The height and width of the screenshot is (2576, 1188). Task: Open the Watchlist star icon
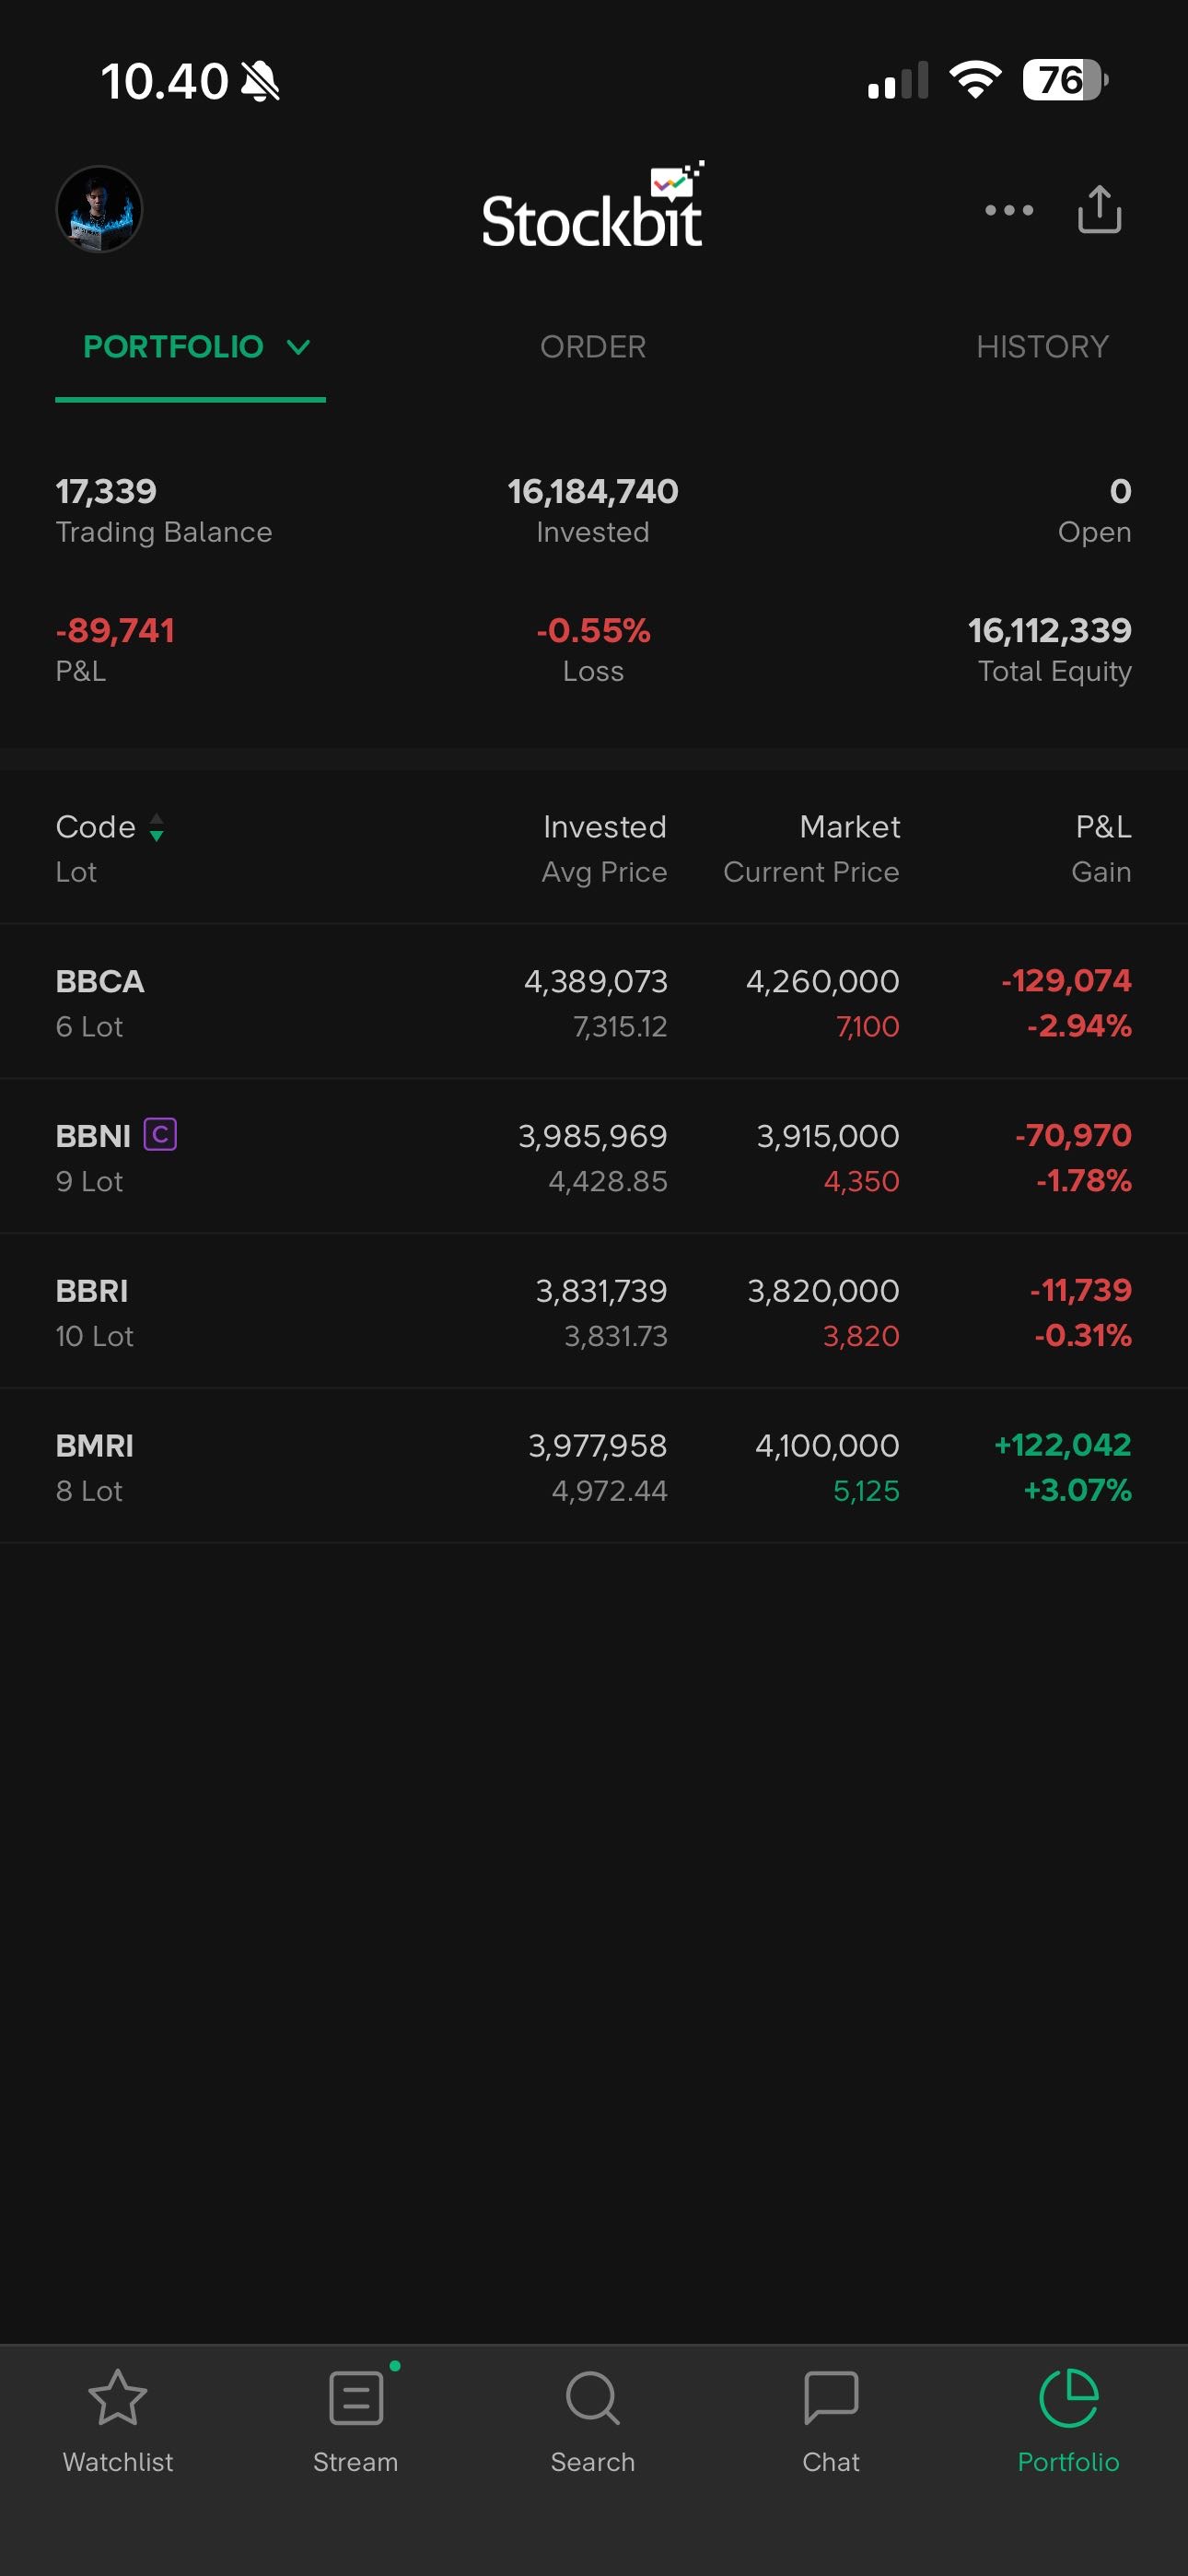(118, 2398)
